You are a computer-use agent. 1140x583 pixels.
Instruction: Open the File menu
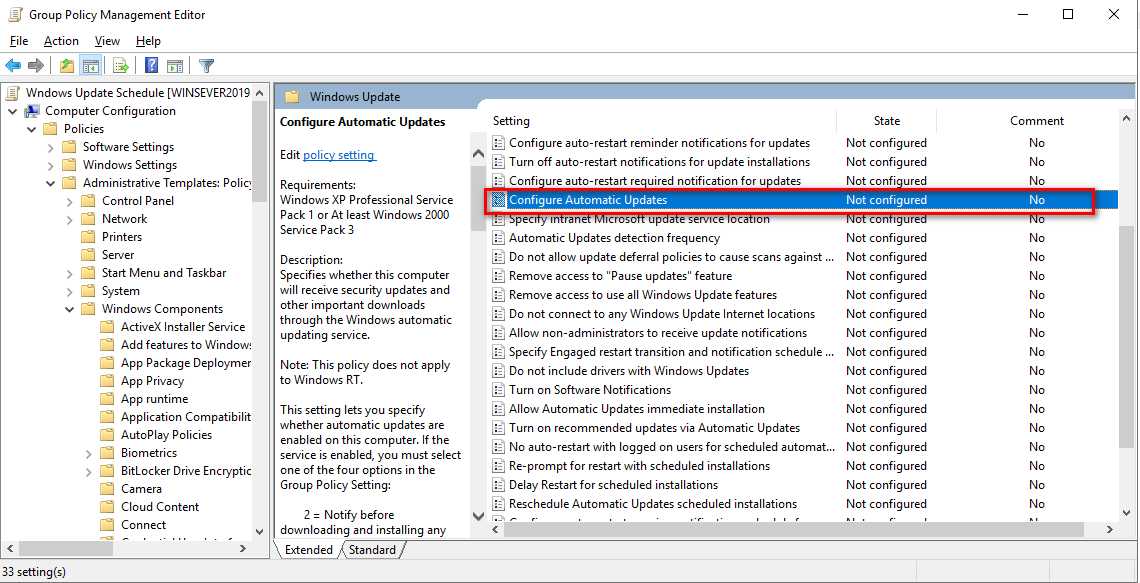(x=19, y=41)
